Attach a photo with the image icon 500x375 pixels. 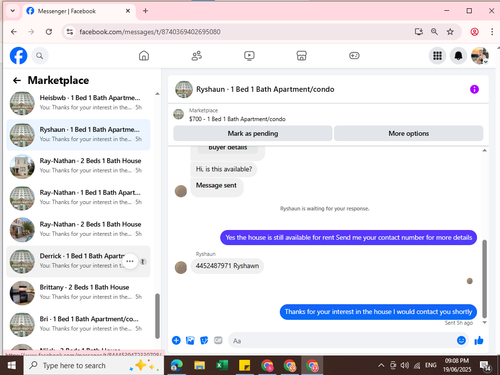[190, 340]
